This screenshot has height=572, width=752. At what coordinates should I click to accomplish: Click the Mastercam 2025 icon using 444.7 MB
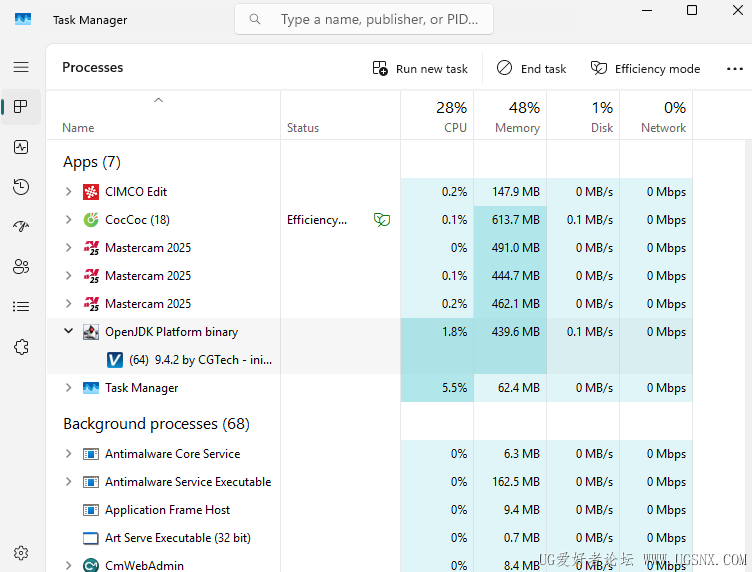(x=91, y=276)
